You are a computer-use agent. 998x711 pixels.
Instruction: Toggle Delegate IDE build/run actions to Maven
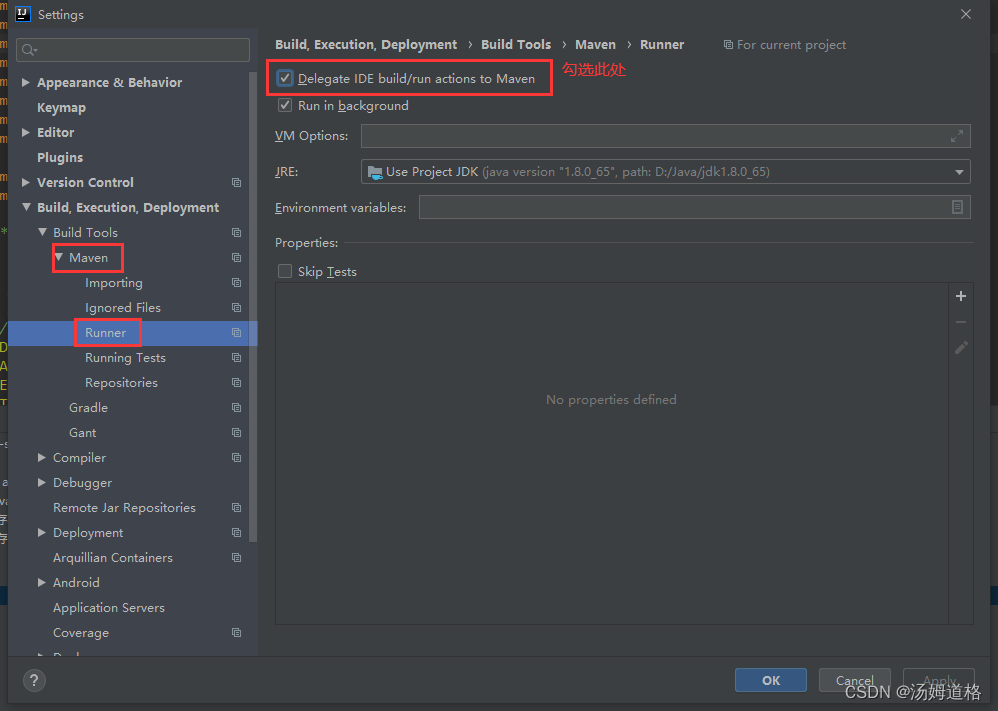(285, 78)
